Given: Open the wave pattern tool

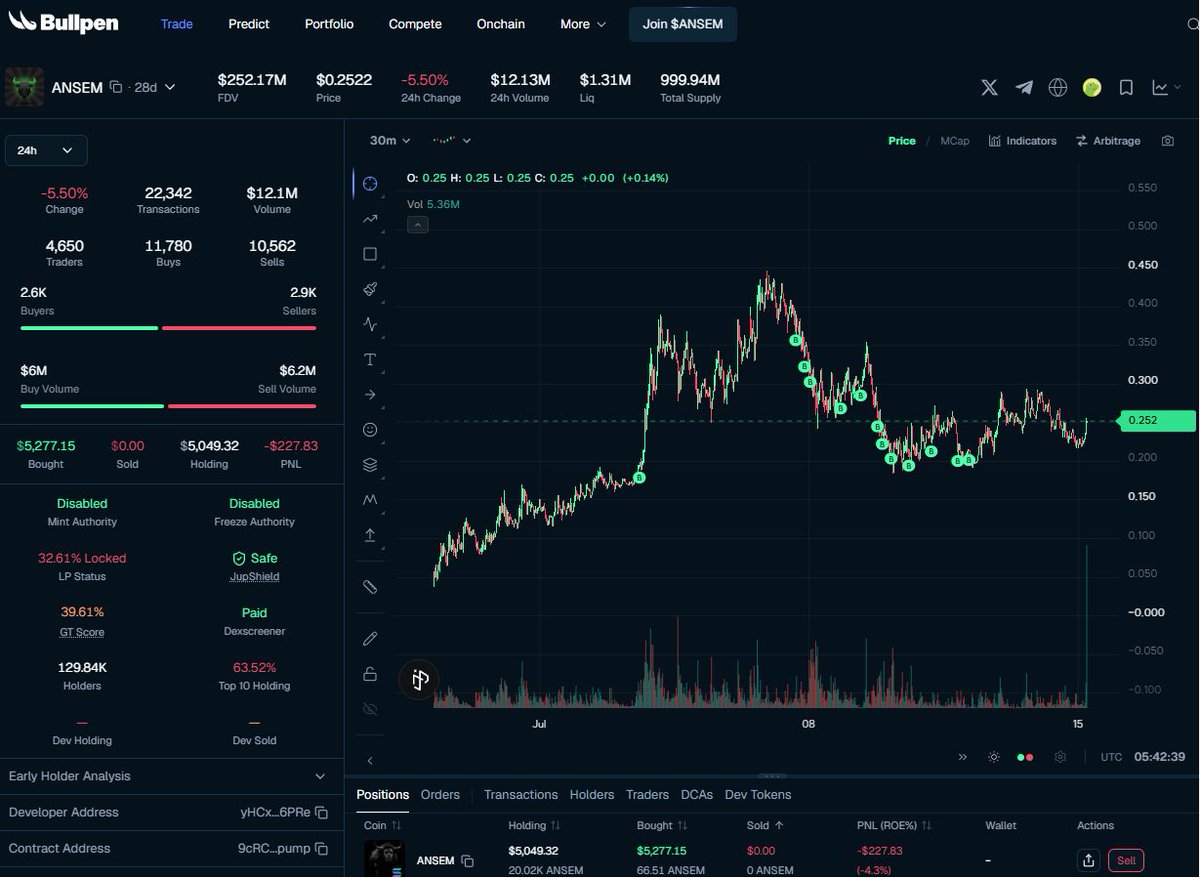Looking at the screenshot, I should pos(370,324).
